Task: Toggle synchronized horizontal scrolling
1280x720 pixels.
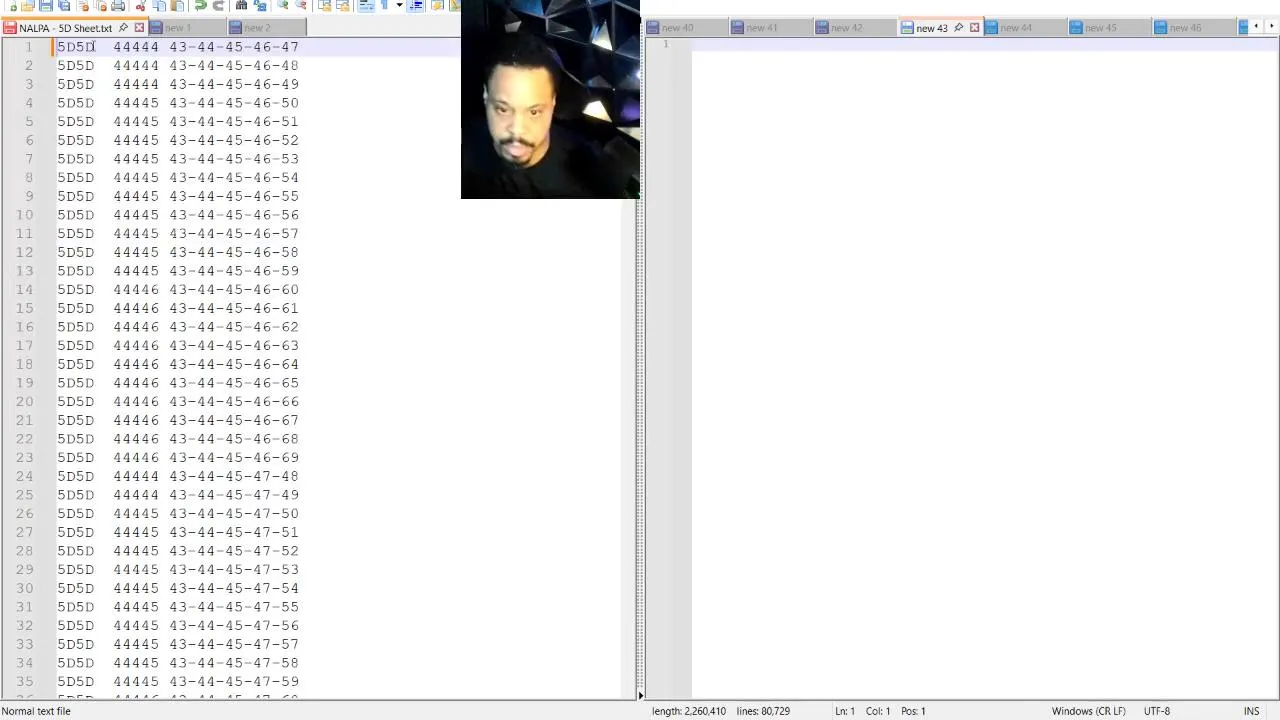Action: pyautogui.click(x=343, y=5)
